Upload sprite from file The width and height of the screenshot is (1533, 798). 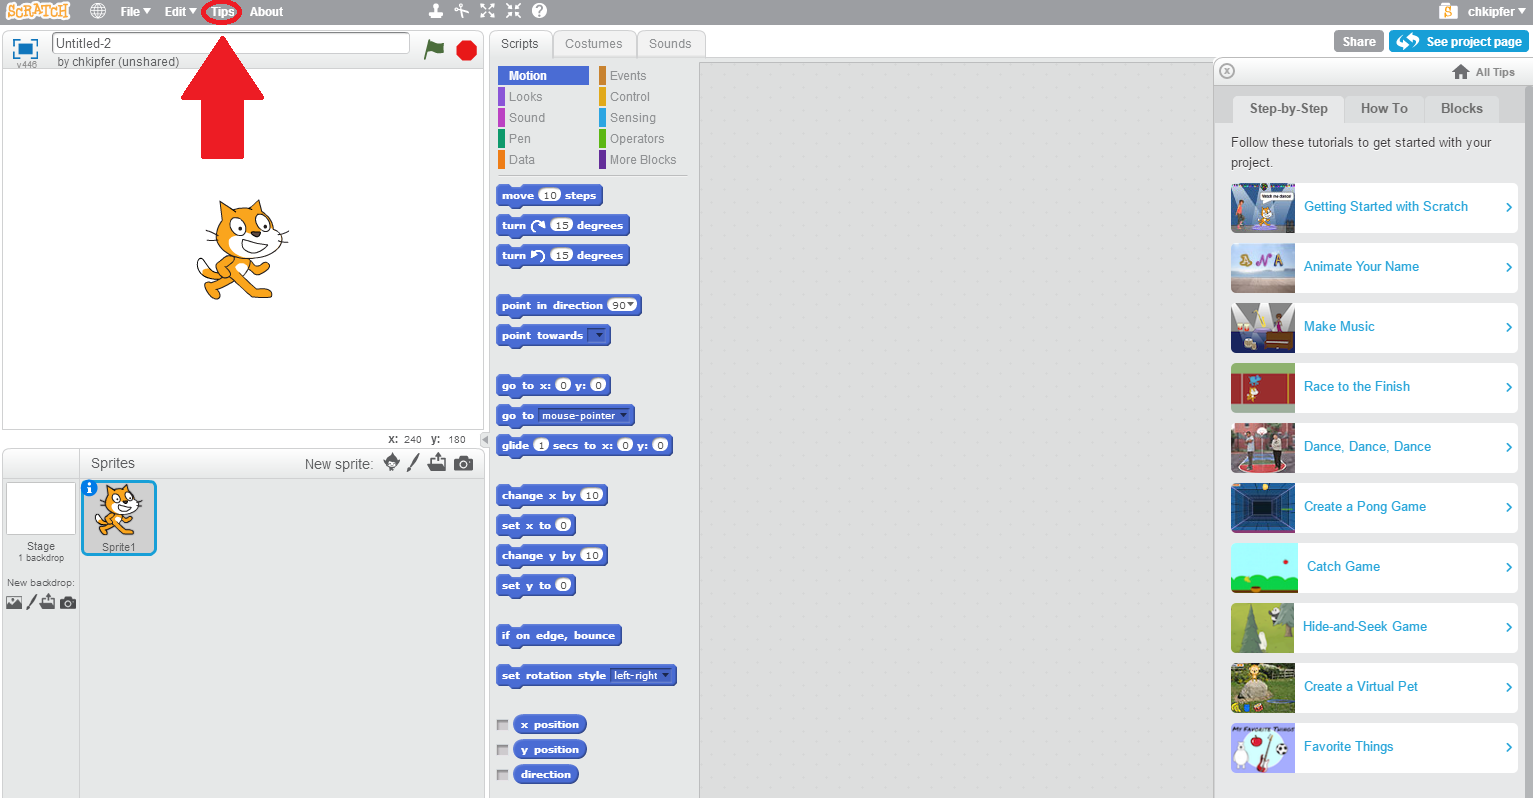click(437, 462)
